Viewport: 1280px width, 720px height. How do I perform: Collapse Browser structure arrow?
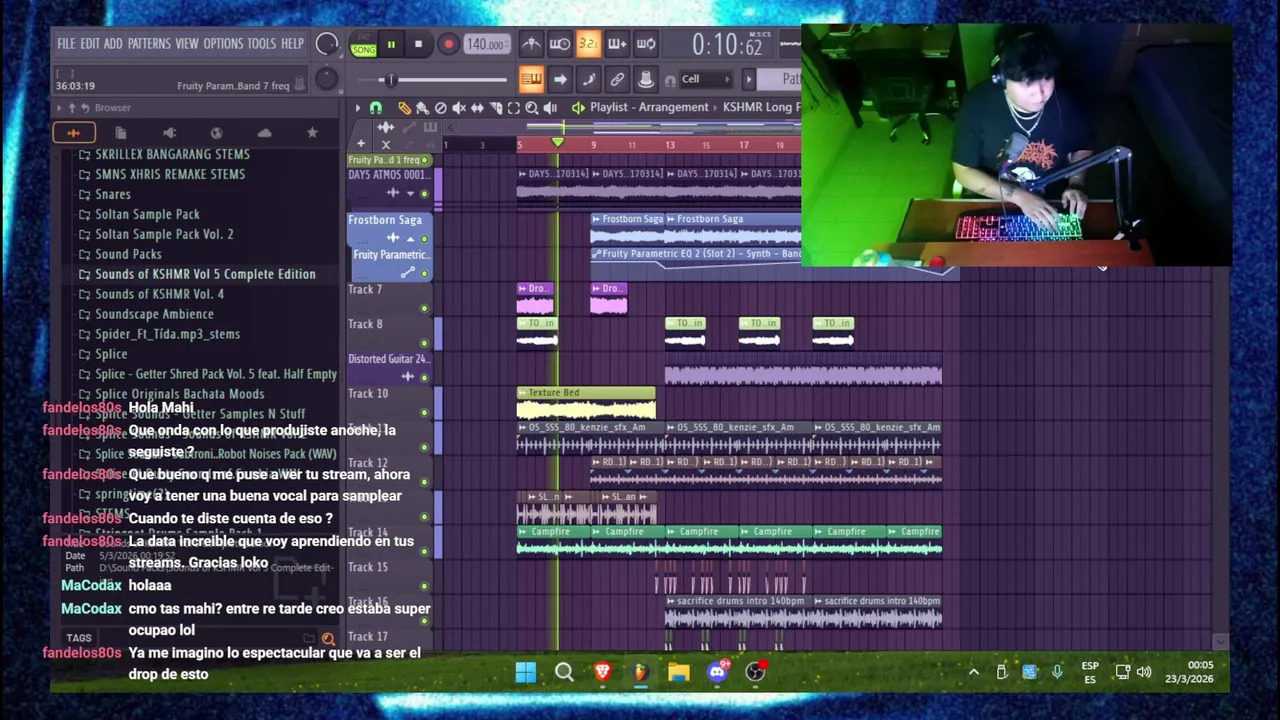[x=59, y=108]
